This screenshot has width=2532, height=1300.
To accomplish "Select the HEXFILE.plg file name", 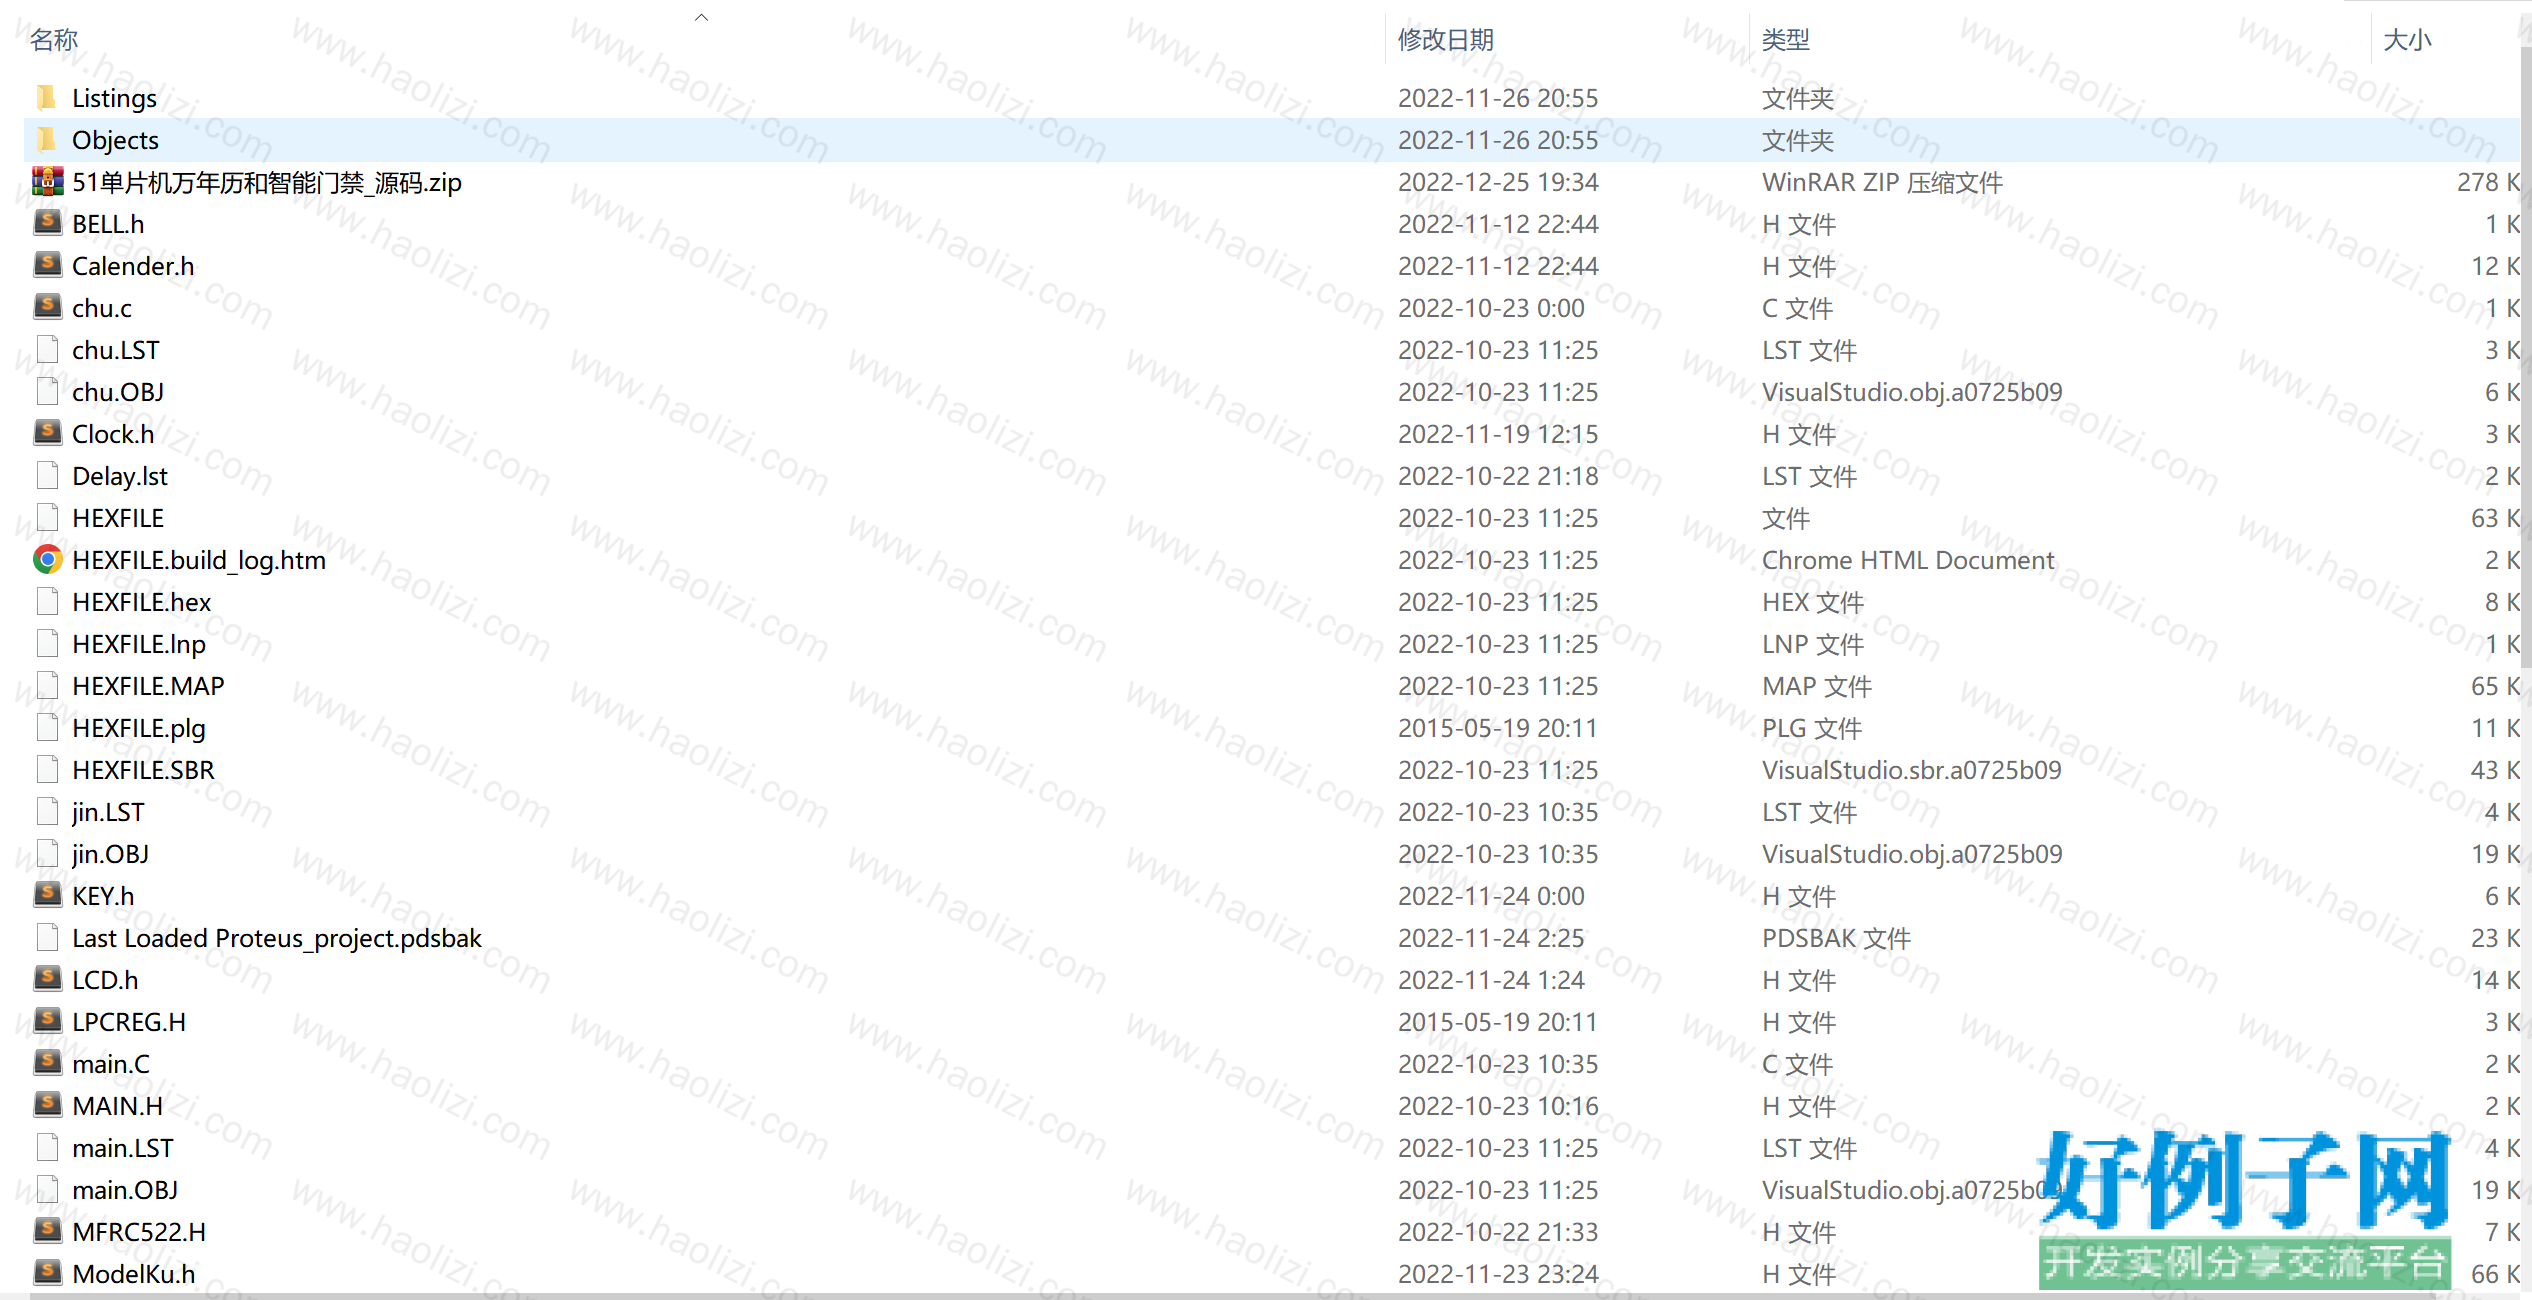I will coord(139,728).
